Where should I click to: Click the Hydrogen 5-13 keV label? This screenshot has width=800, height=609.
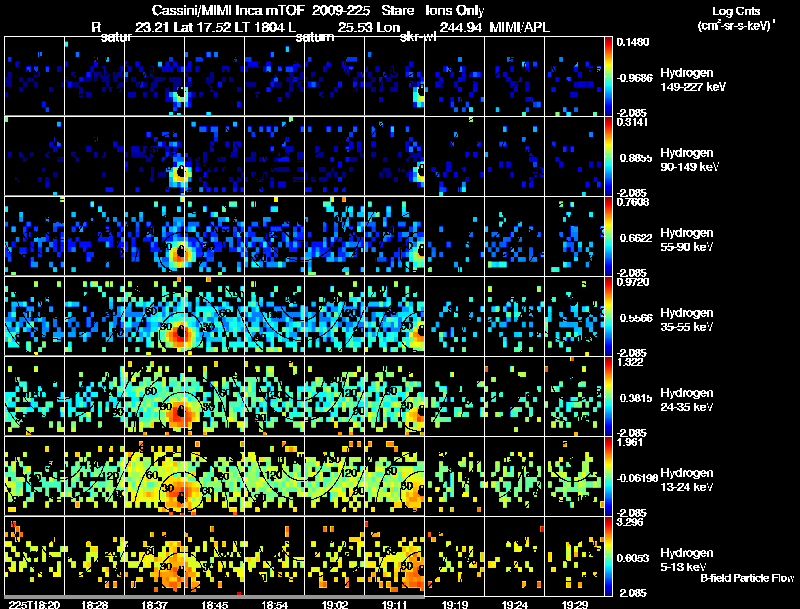(687, 560)
